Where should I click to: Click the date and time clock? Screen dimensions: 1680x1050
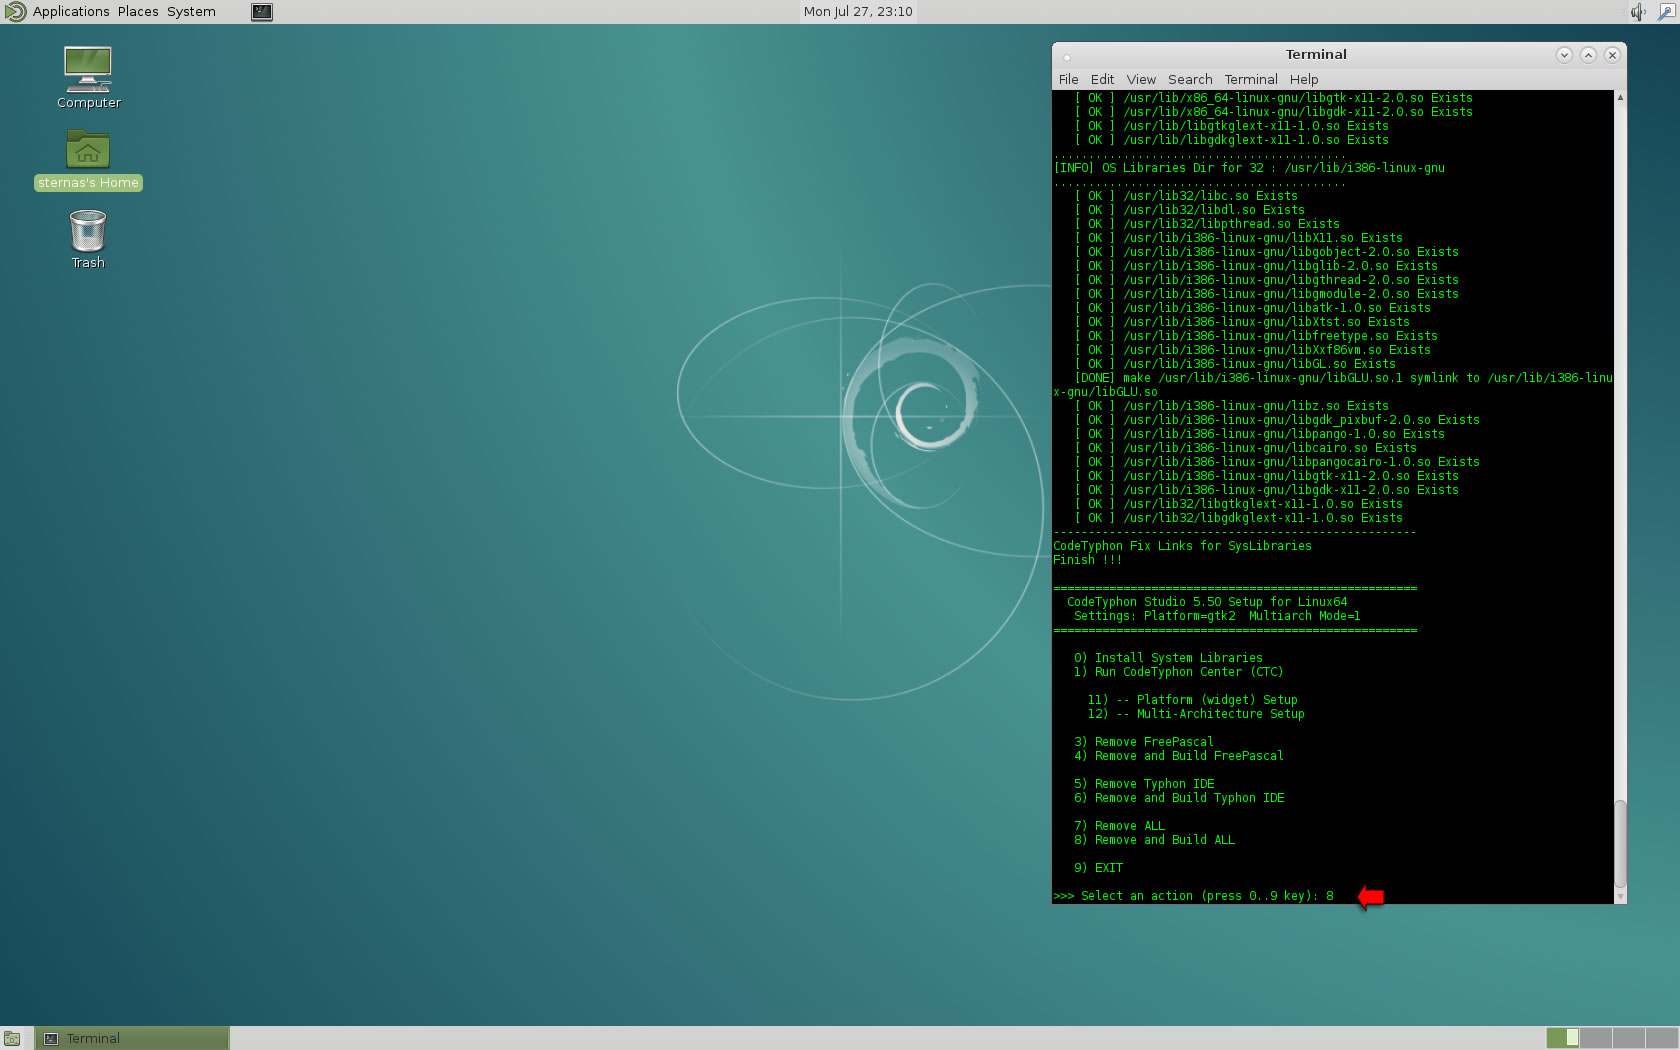(x=858, y=12)
